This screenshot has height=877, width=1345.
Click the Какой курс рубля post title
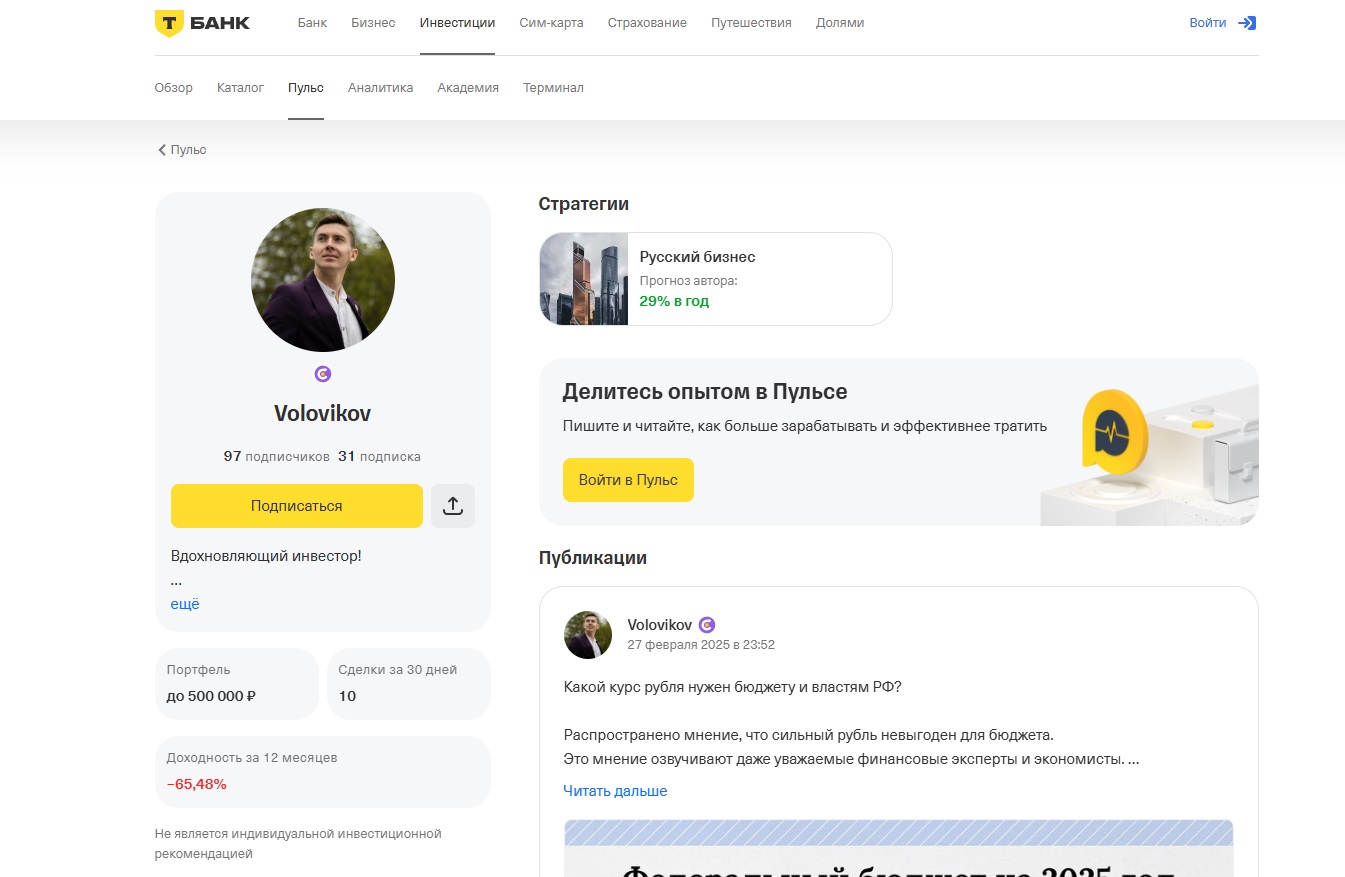click(x=732, y=687)
